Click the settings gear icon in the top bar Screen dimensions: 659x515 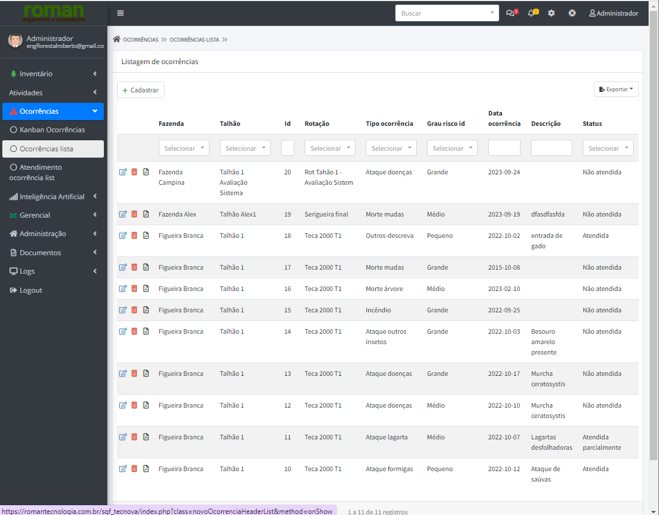(551, 13)
